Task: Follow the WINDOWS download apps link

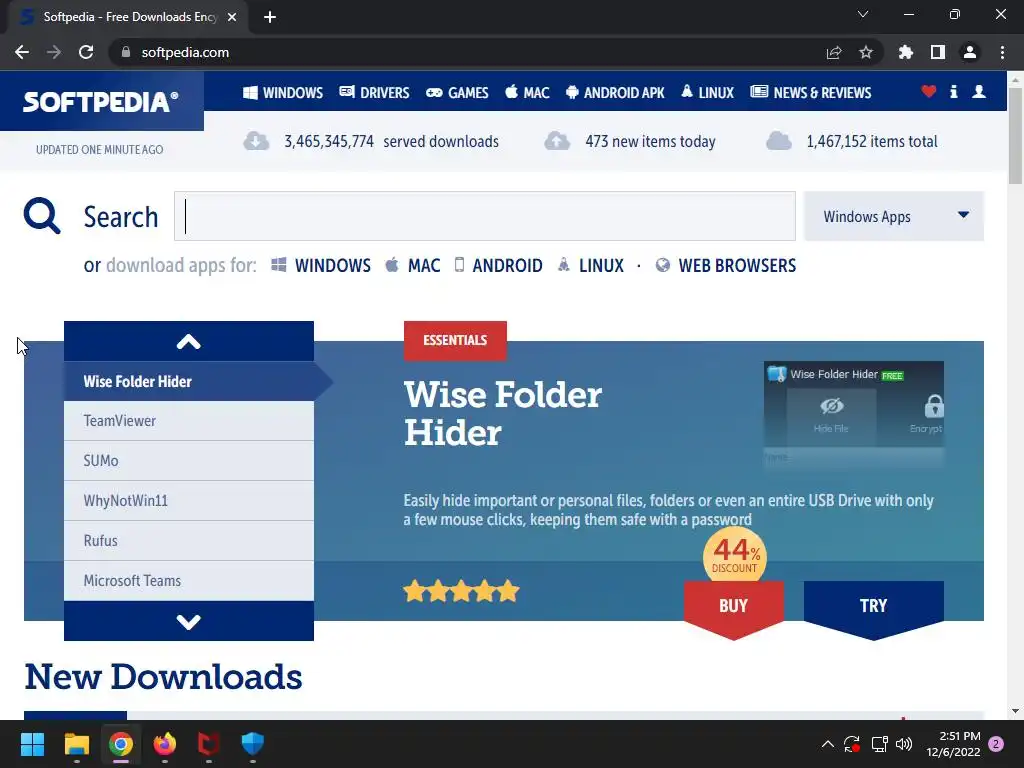Action: [x=321, y=266]
